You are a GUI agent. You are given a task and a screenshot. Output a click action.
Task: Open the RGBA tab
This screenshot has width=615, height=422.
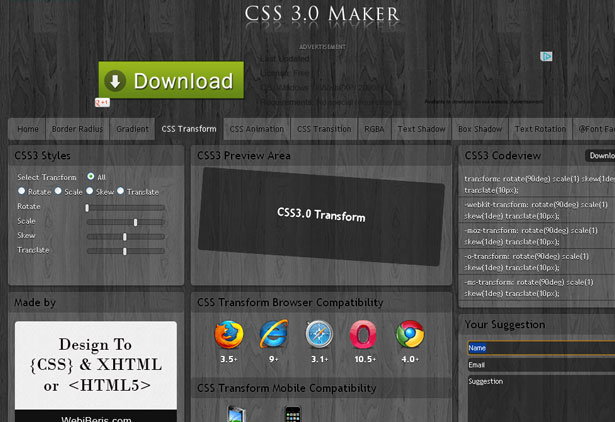(x=374, y=129)
